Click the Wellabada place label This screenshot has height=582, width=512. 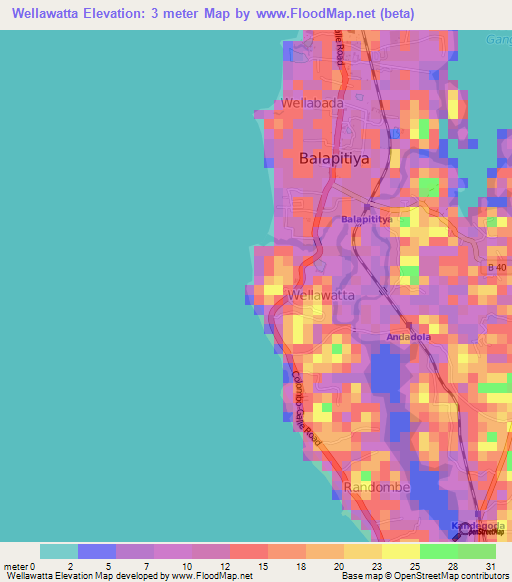312,103
